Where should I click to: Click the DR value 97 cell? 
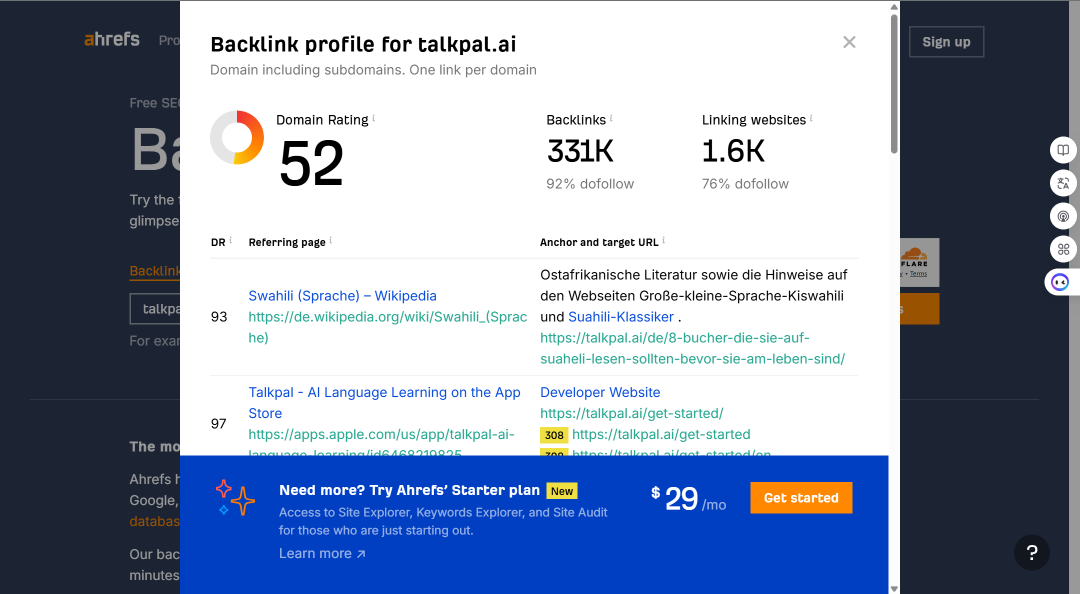tap(219, 424)
